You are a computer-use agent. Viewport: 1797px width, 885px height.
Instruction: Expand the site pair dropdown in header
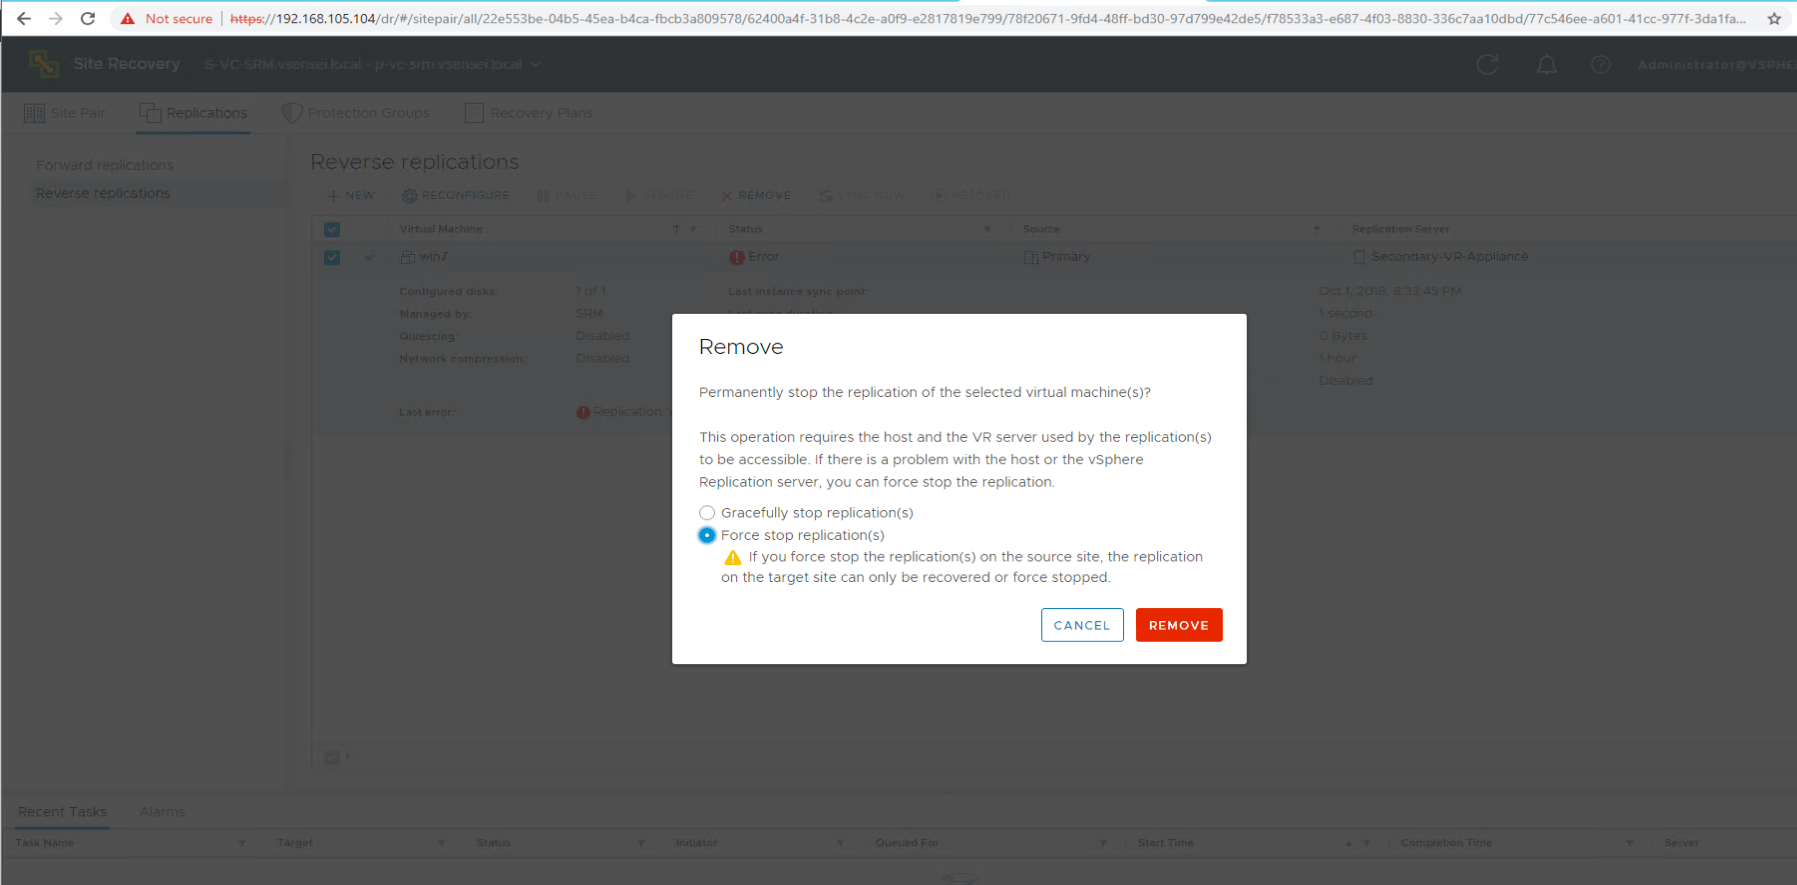[x=536, y=64]
